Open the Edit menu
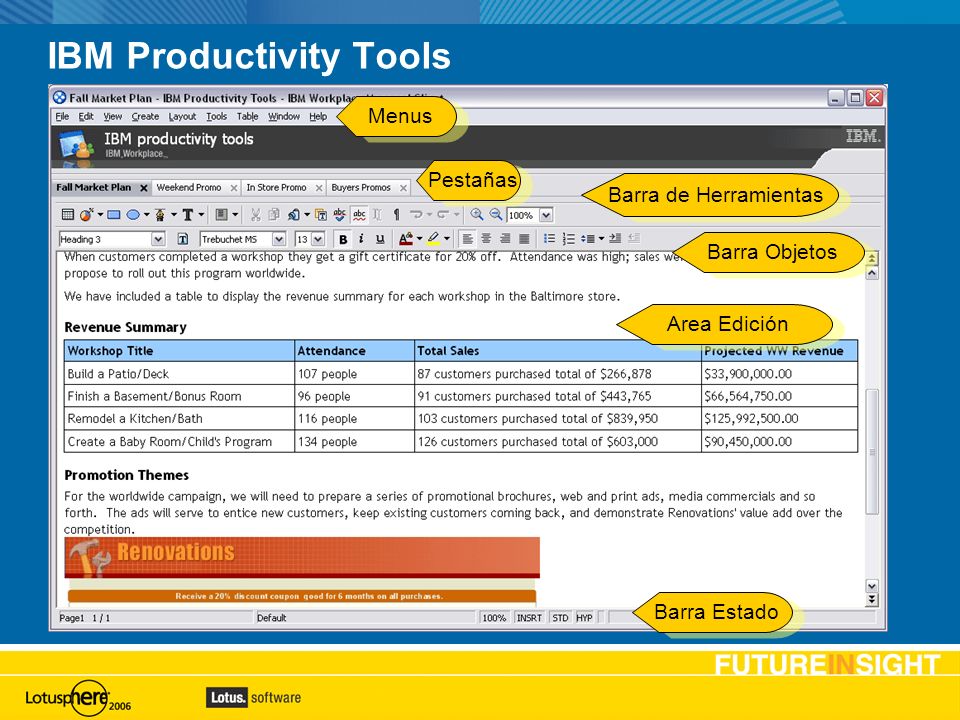 coord(86,116)
